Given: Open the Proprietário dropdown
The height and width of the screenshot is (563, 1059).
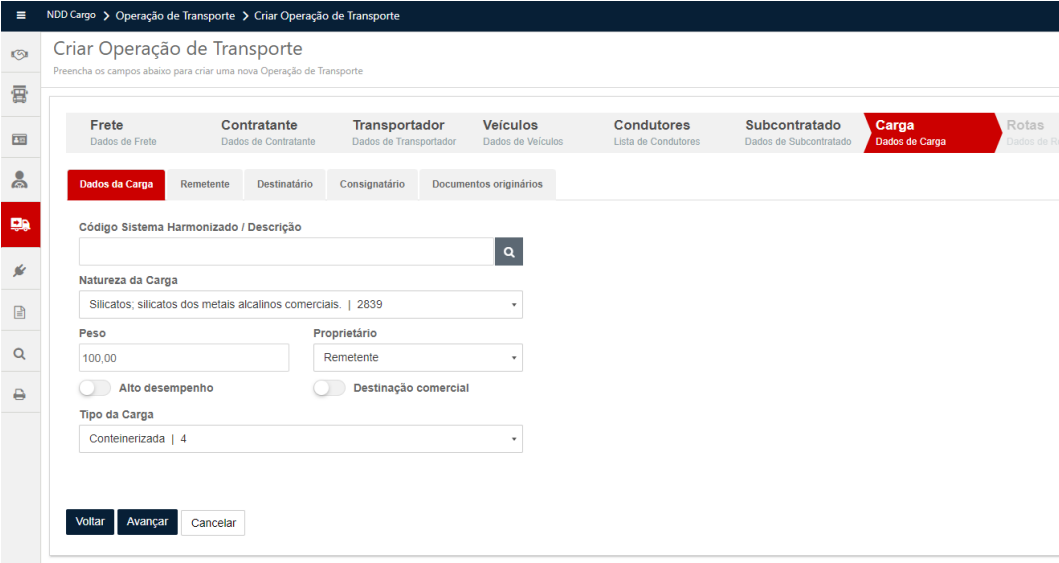Looking at the screenshot, I should [x=417, y=358].
